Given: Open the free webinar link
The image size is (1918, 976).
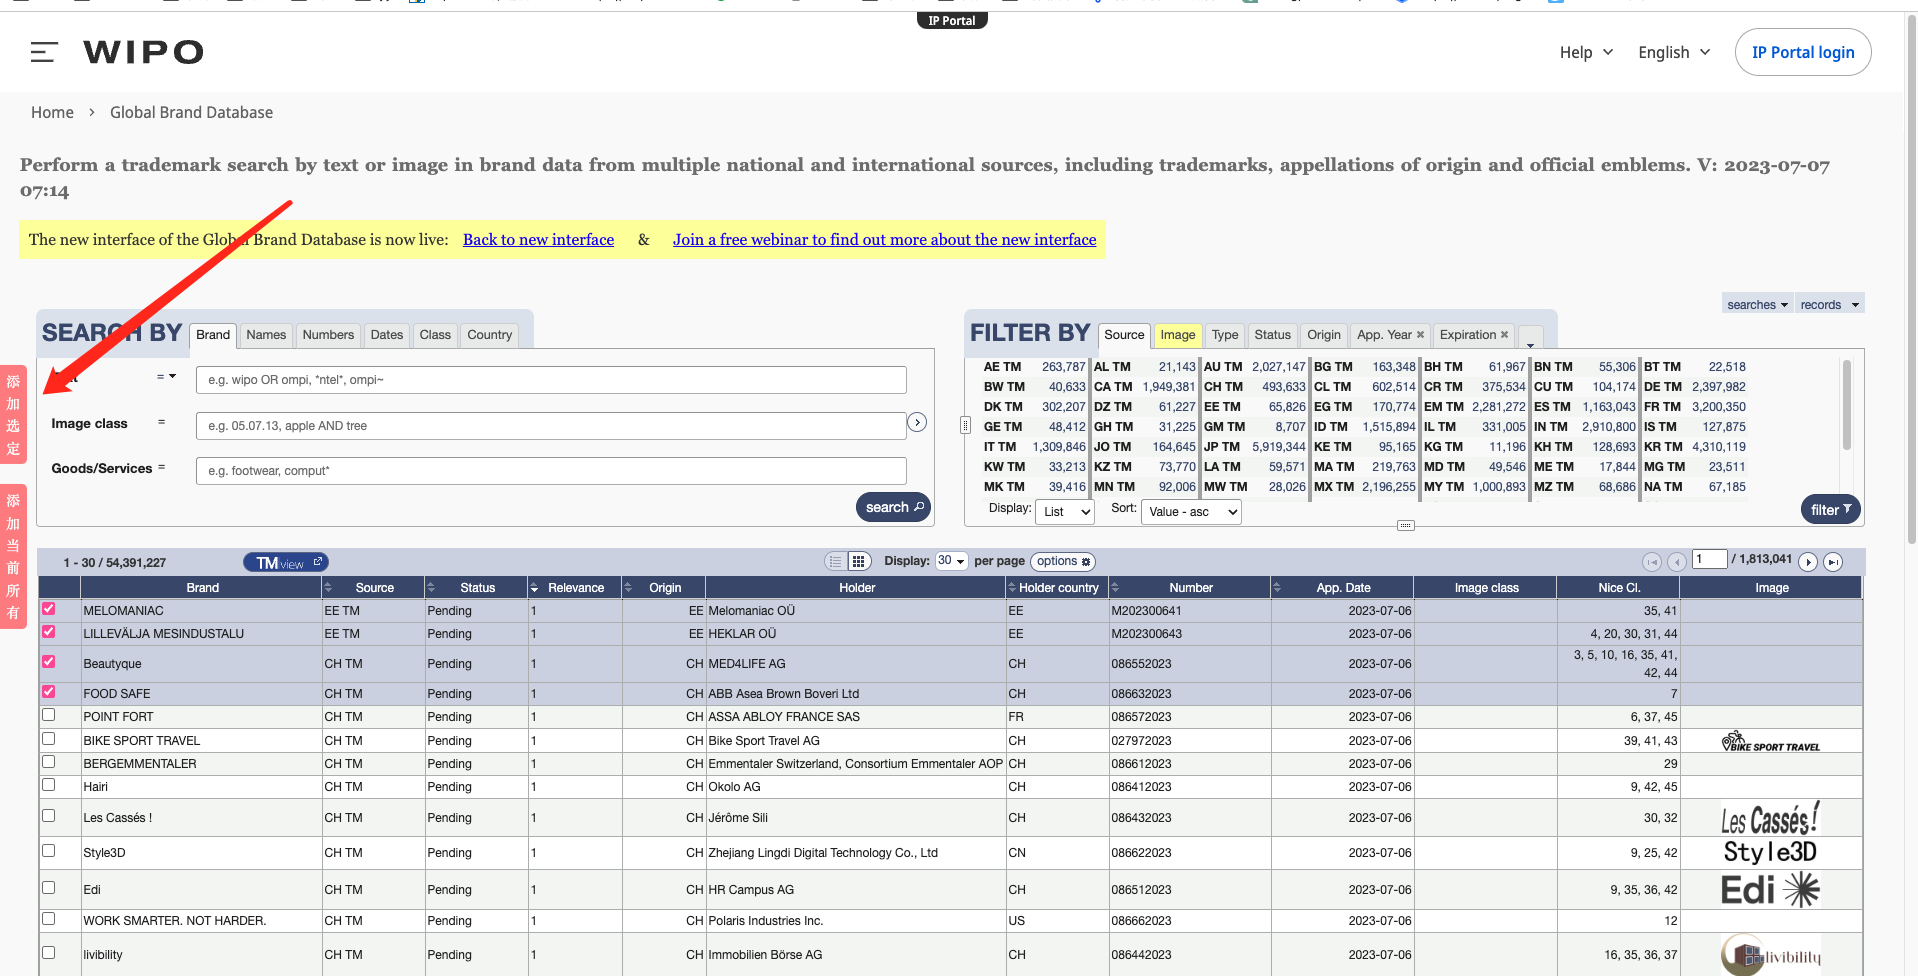Looking at the screenshot, I should pyautogui.click(x=884, y=240).
